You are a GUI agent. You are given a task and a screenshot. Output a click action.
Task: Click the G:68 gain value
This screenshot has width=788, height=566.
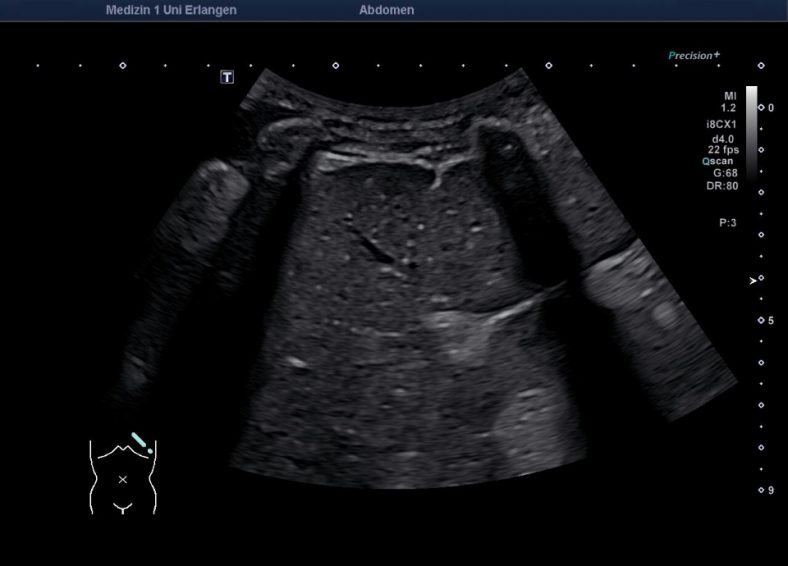[725, 173]
